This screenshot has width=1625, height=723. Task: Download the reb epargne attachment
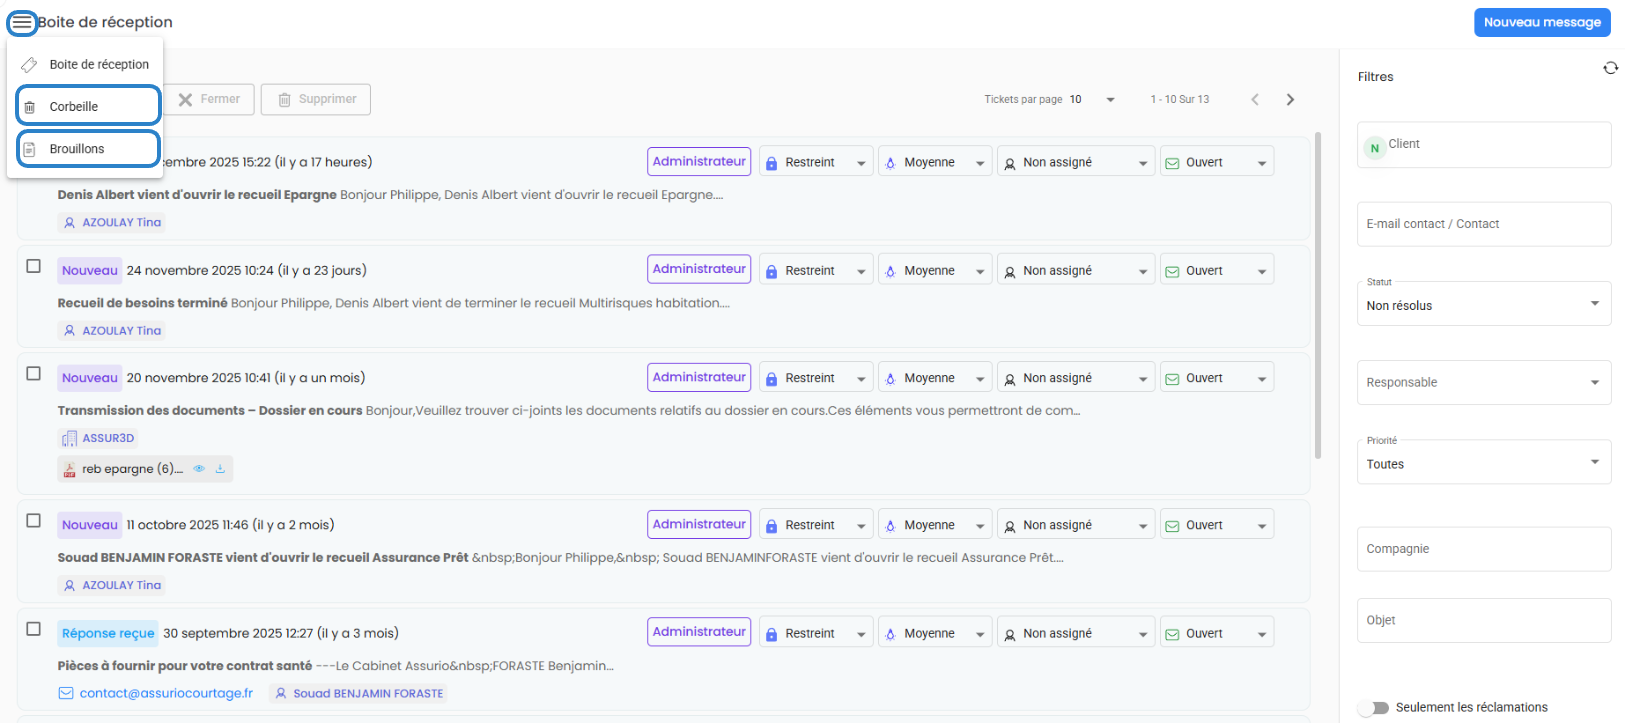220,469
